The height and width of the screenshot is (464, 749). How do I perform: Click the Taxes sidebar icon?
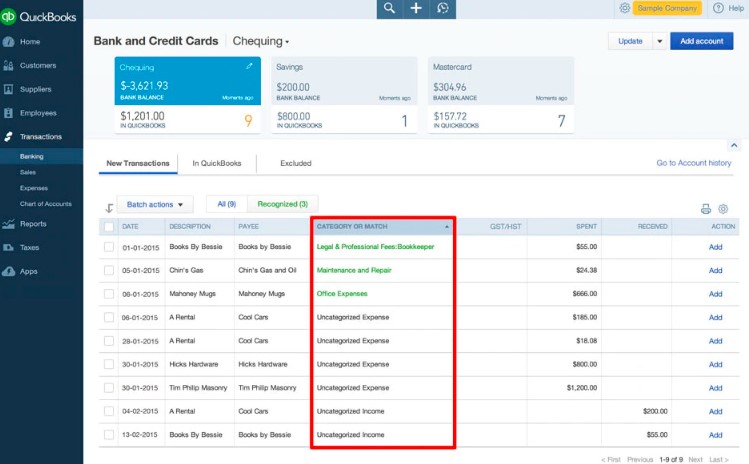tap(8, 248)
